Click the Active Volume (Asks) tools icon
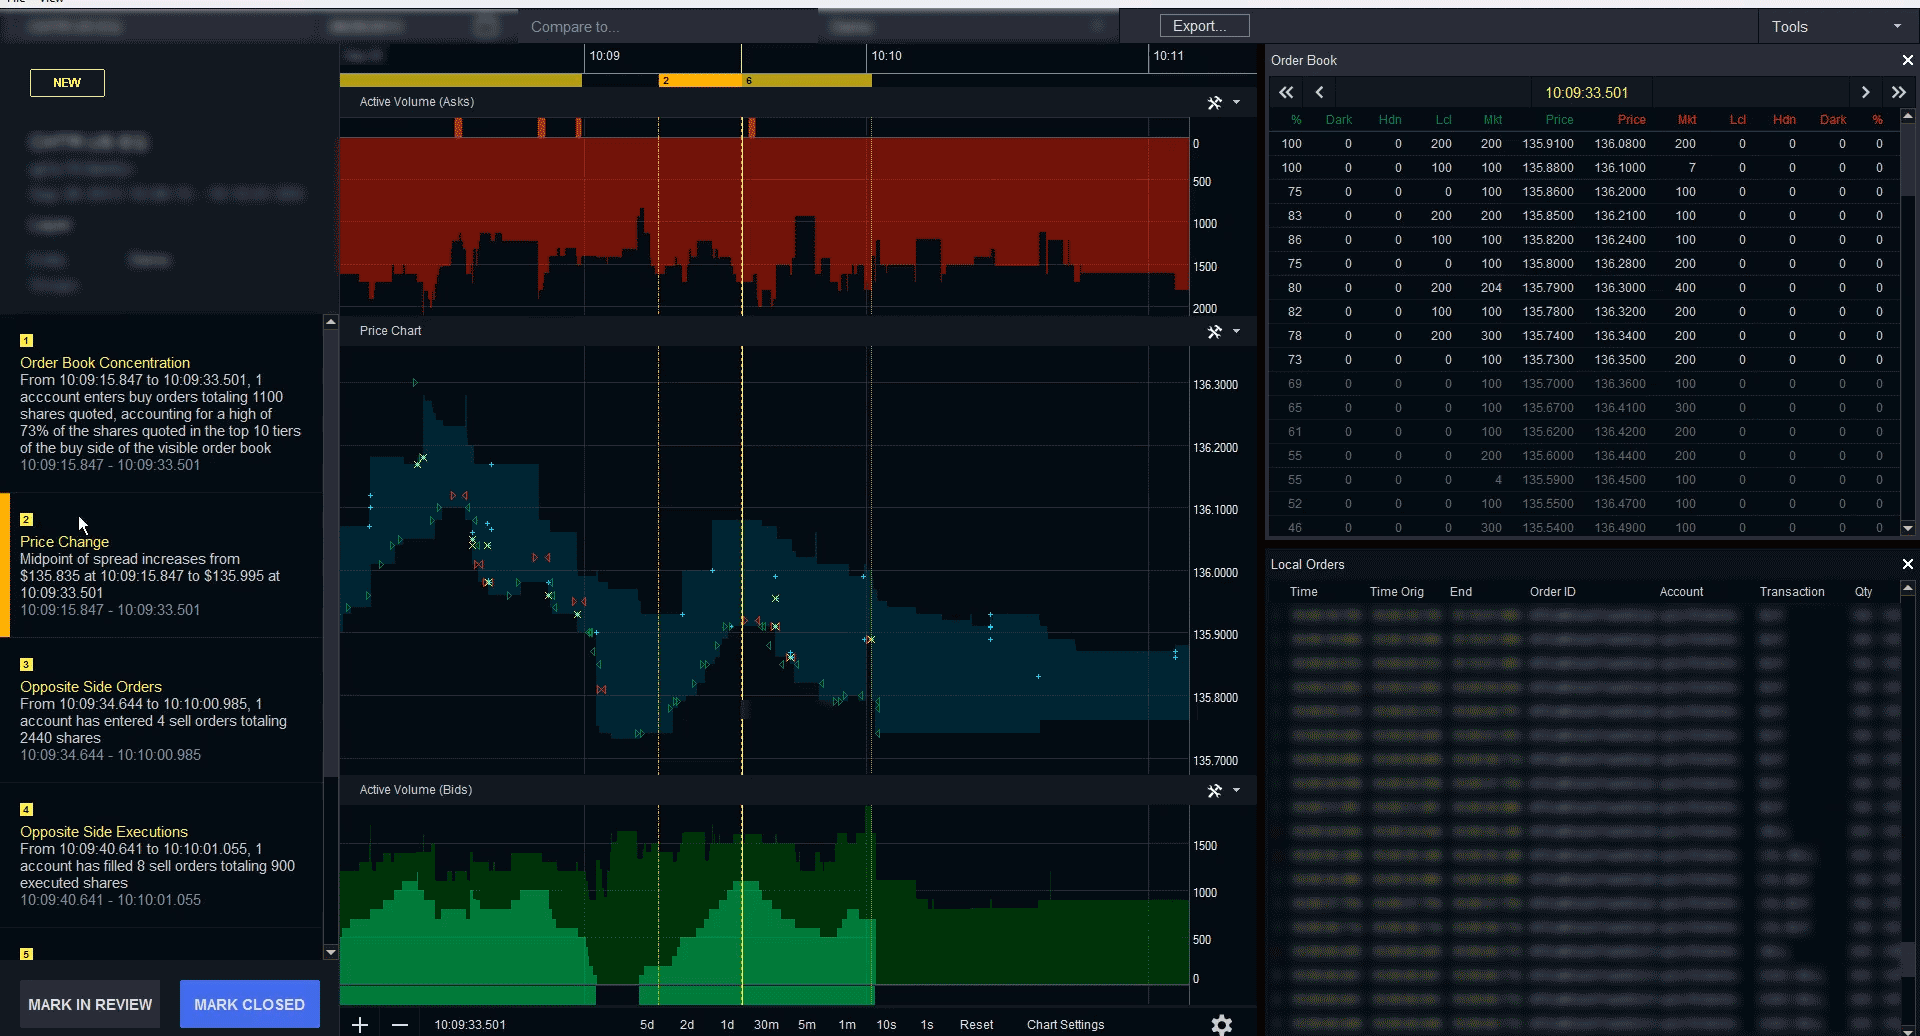 (x=1214, y=103)
